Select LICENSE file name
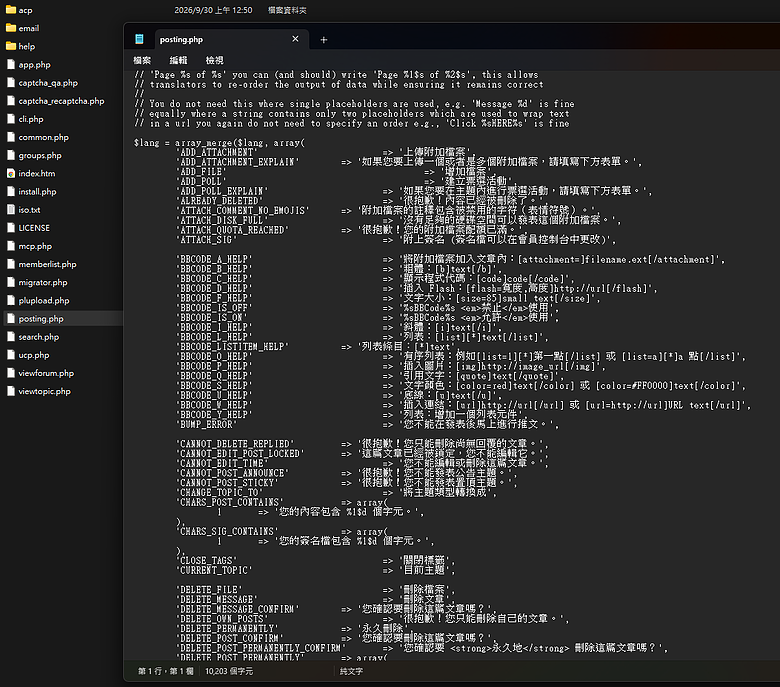The image size is (780, 687). click(34, 228)
